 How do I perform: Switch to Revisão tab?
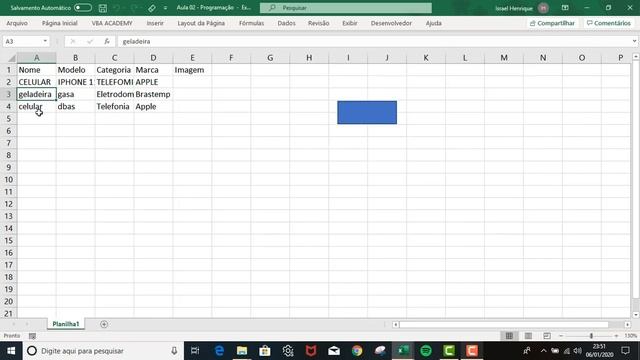click(x=319, y=23)
